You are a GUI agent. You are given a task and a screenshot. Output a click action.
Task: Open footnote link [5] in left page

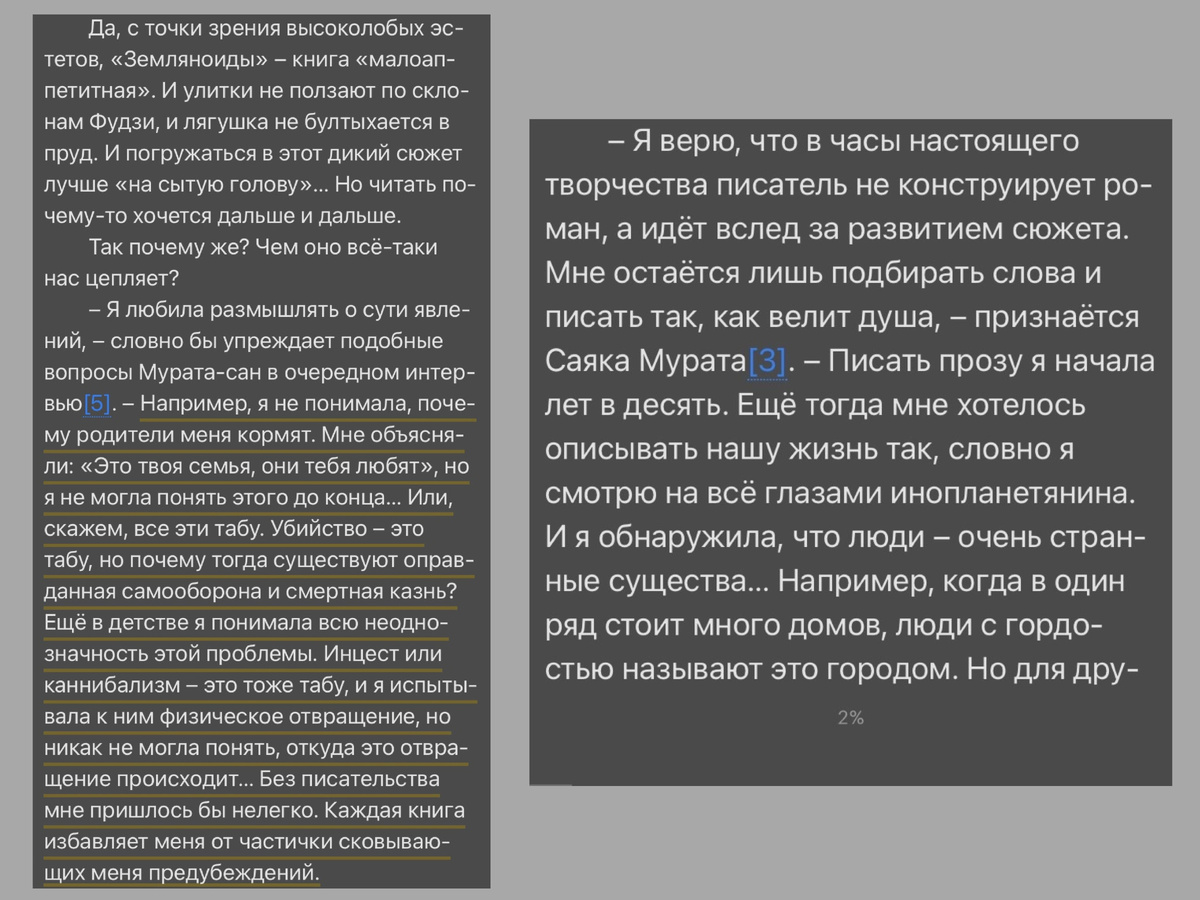coord(96,405)
